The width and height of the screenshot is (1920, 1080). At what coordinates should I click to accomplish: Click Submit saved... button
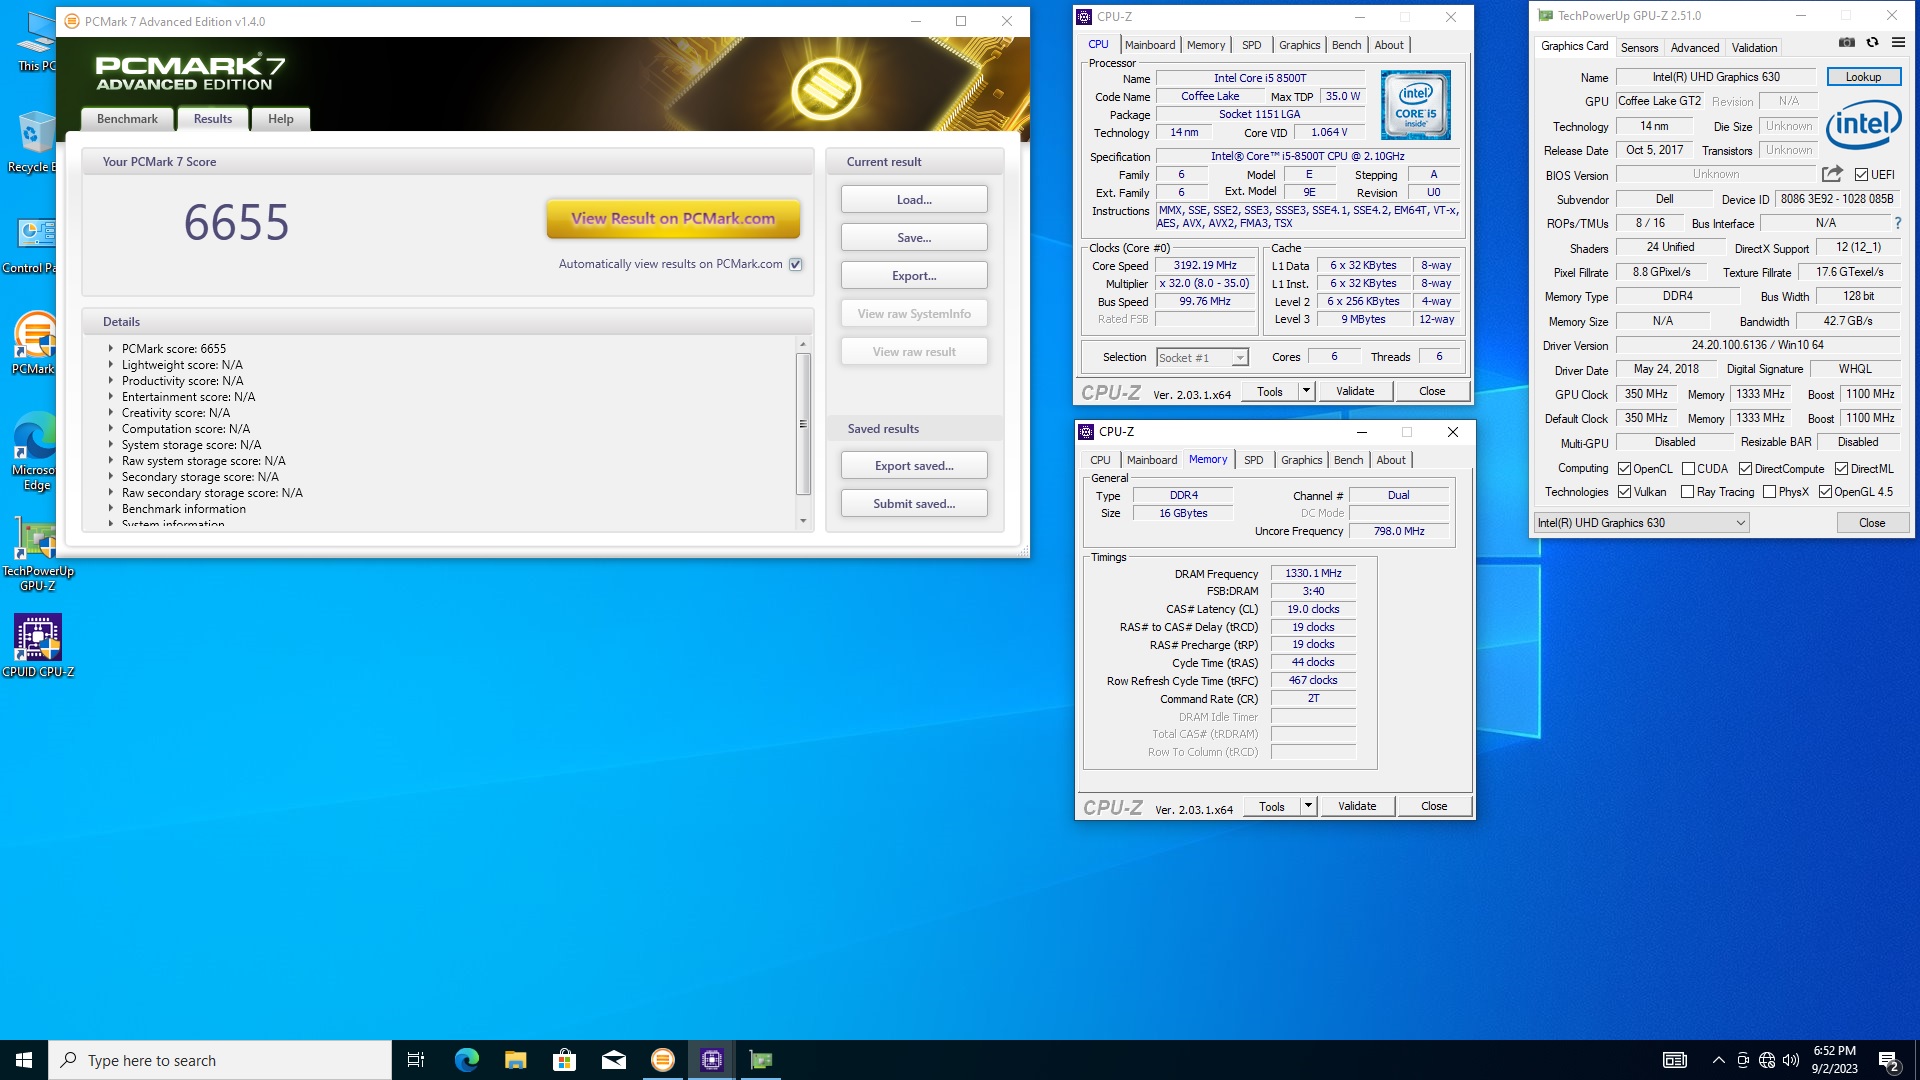(914, 504)
